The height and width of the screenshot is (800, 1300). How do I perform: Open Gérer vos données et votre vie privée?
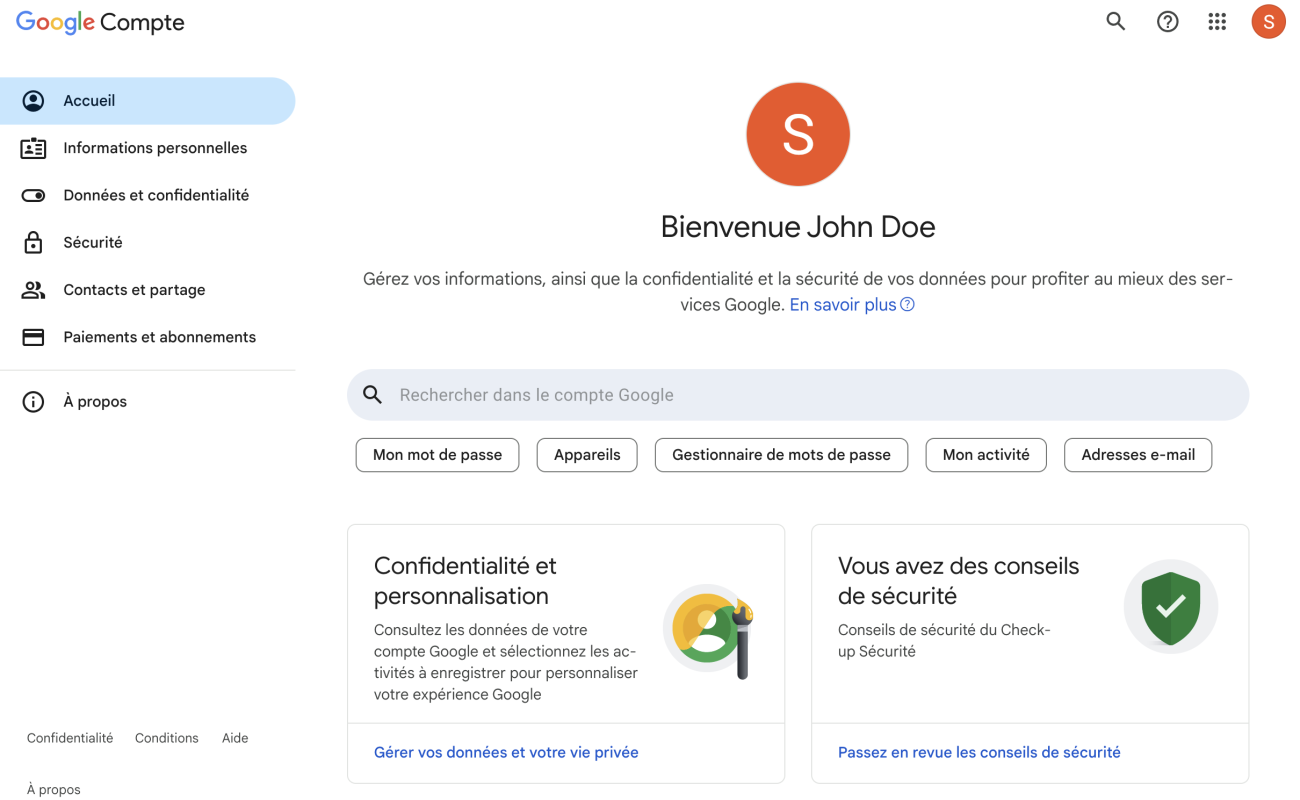[506, 752]
